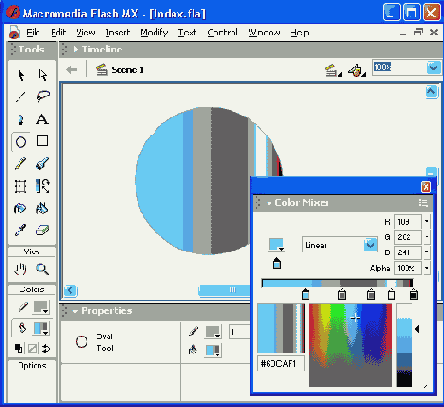Select the Paint Bucket tool
This screenshot has width=444, height=407.
[x=42, y=208]
